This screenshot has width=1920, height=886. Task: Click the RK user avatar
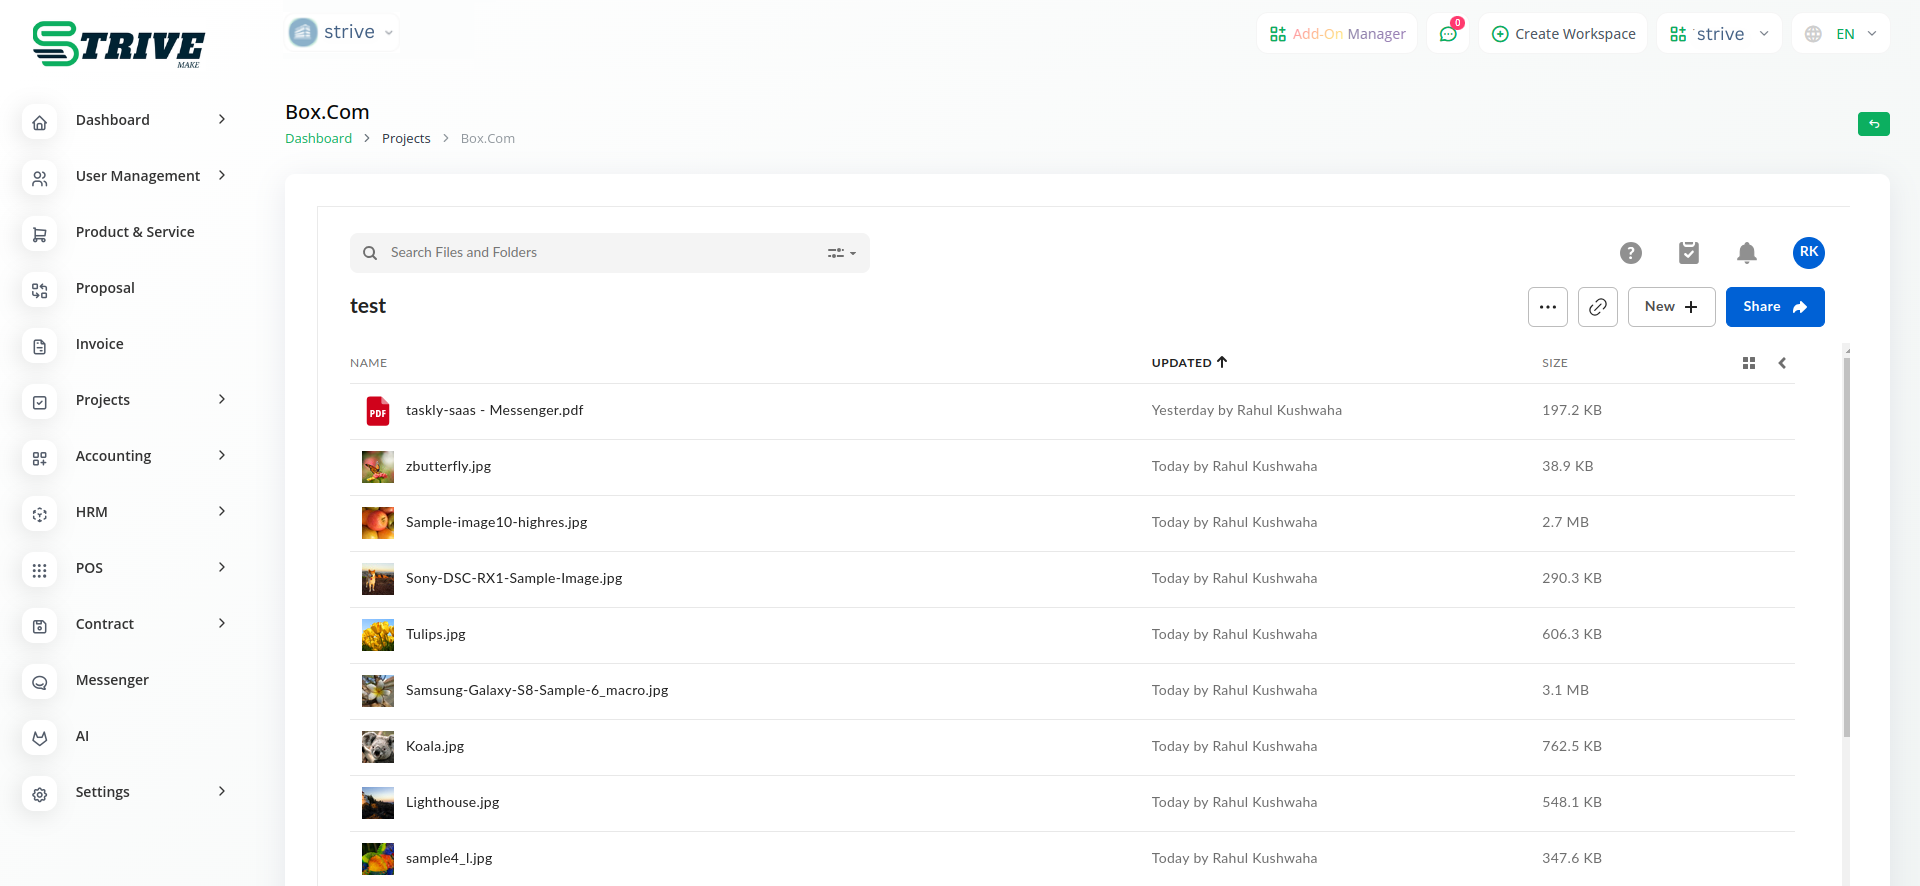pyautogui.click(x=1808, y=253)
